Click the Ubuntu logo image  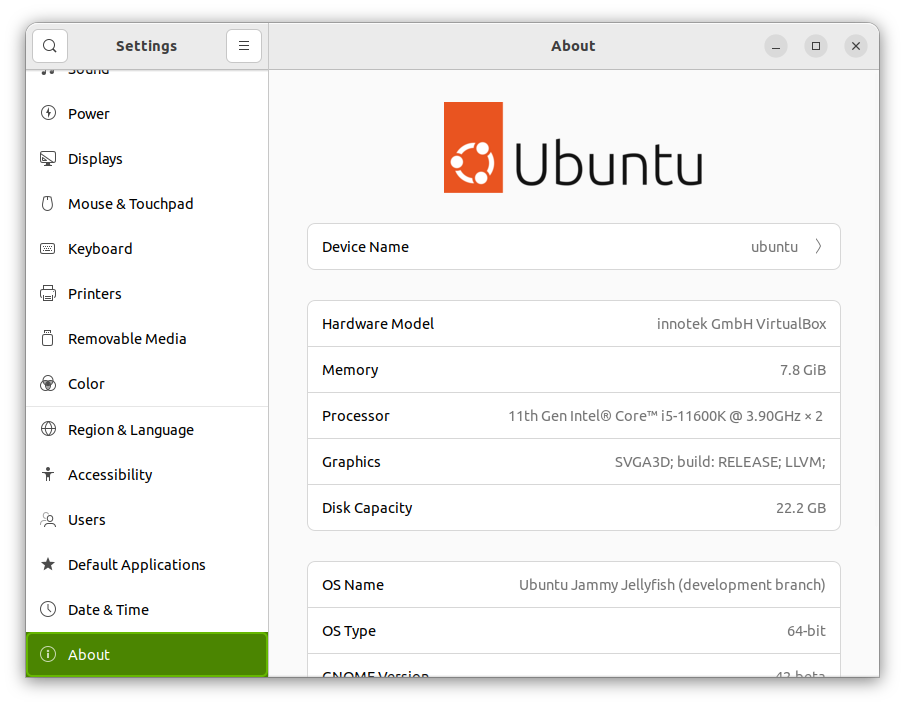(573, 147)
